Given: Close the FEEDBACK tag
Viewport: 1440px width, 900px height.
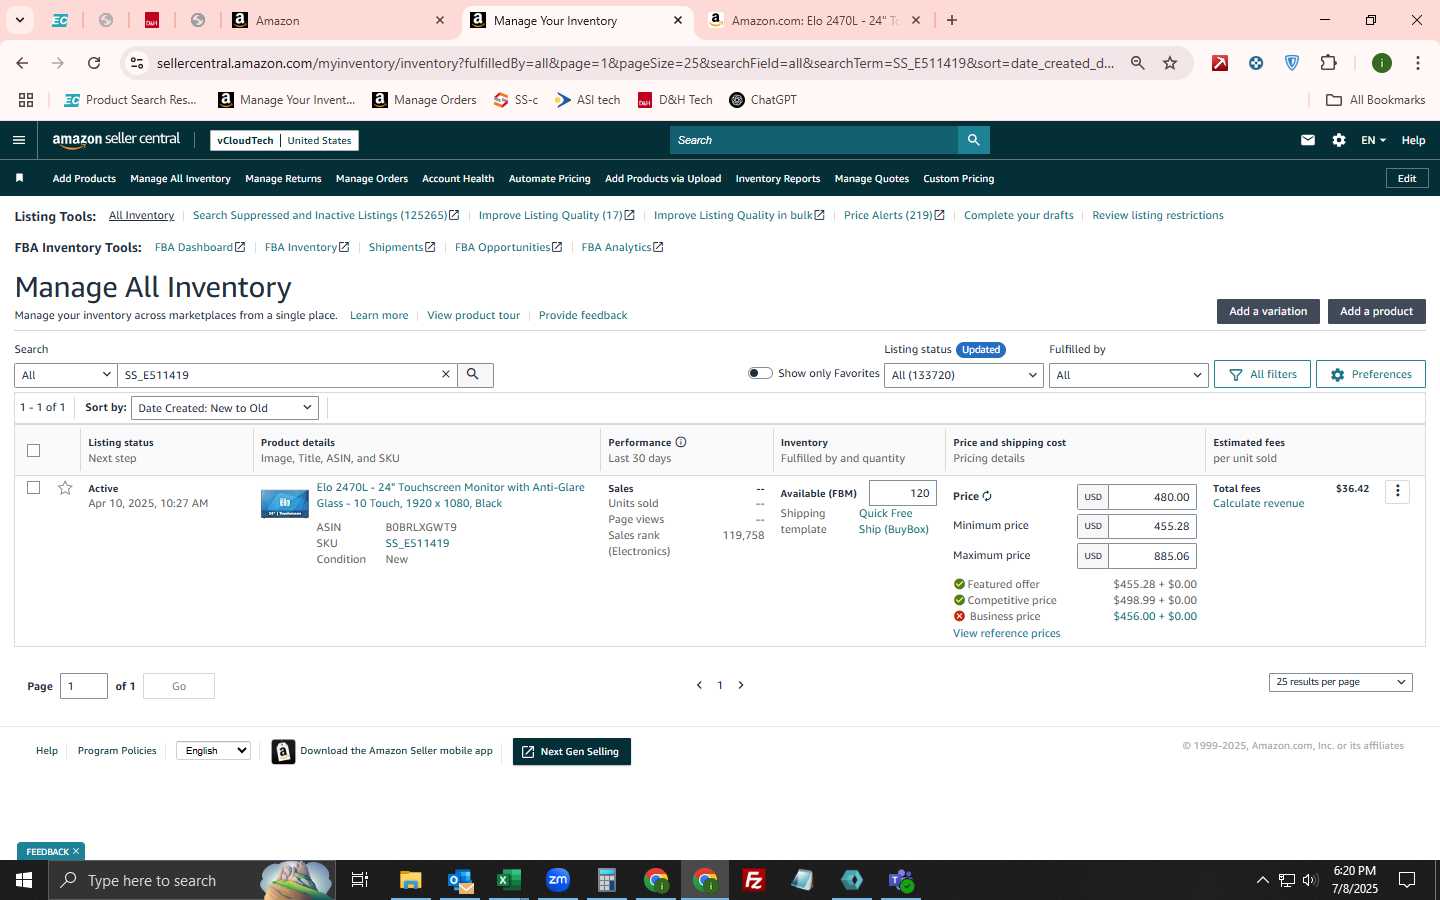Looking at the screenshot, I should tap(76, 851).
